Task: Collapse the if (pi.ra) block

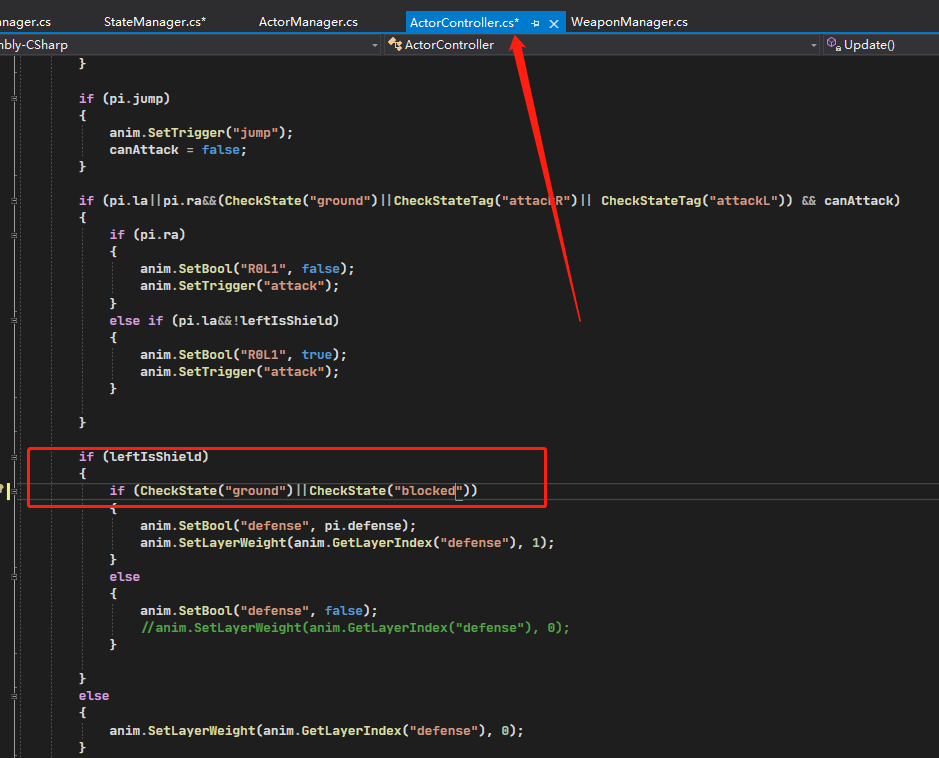Action: [14, 235]
